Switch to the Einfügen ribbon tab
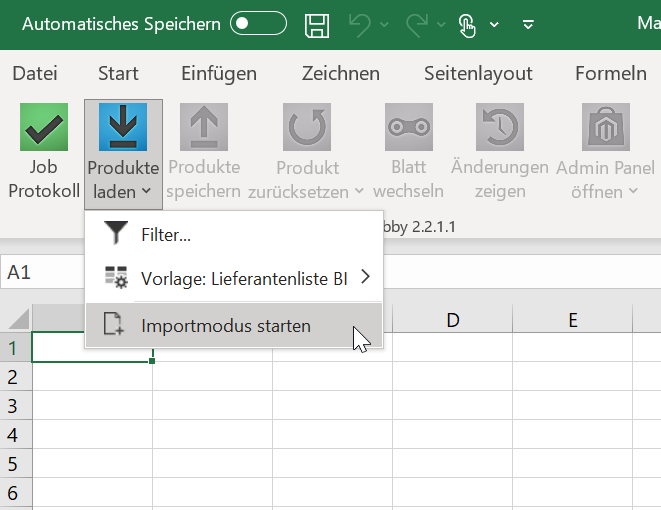The width and height of the screenshot is (661, 510). (219, 73)
